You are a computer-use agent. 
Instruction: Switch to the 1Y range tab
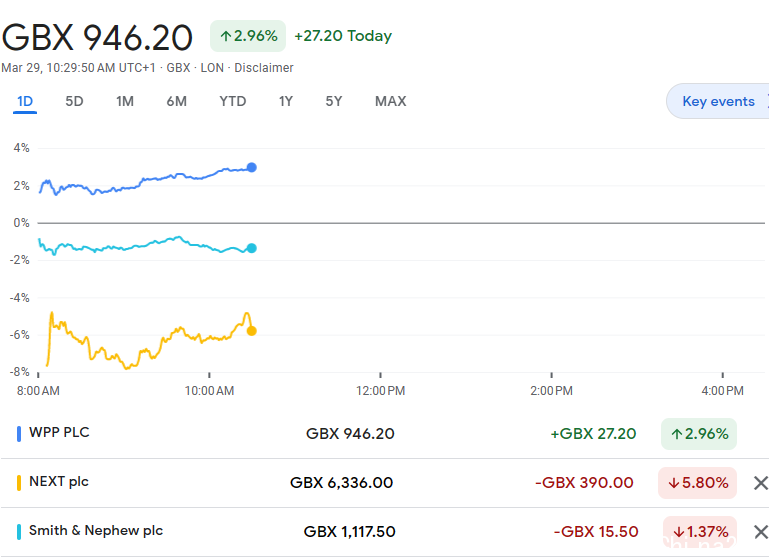coord(286,101)
